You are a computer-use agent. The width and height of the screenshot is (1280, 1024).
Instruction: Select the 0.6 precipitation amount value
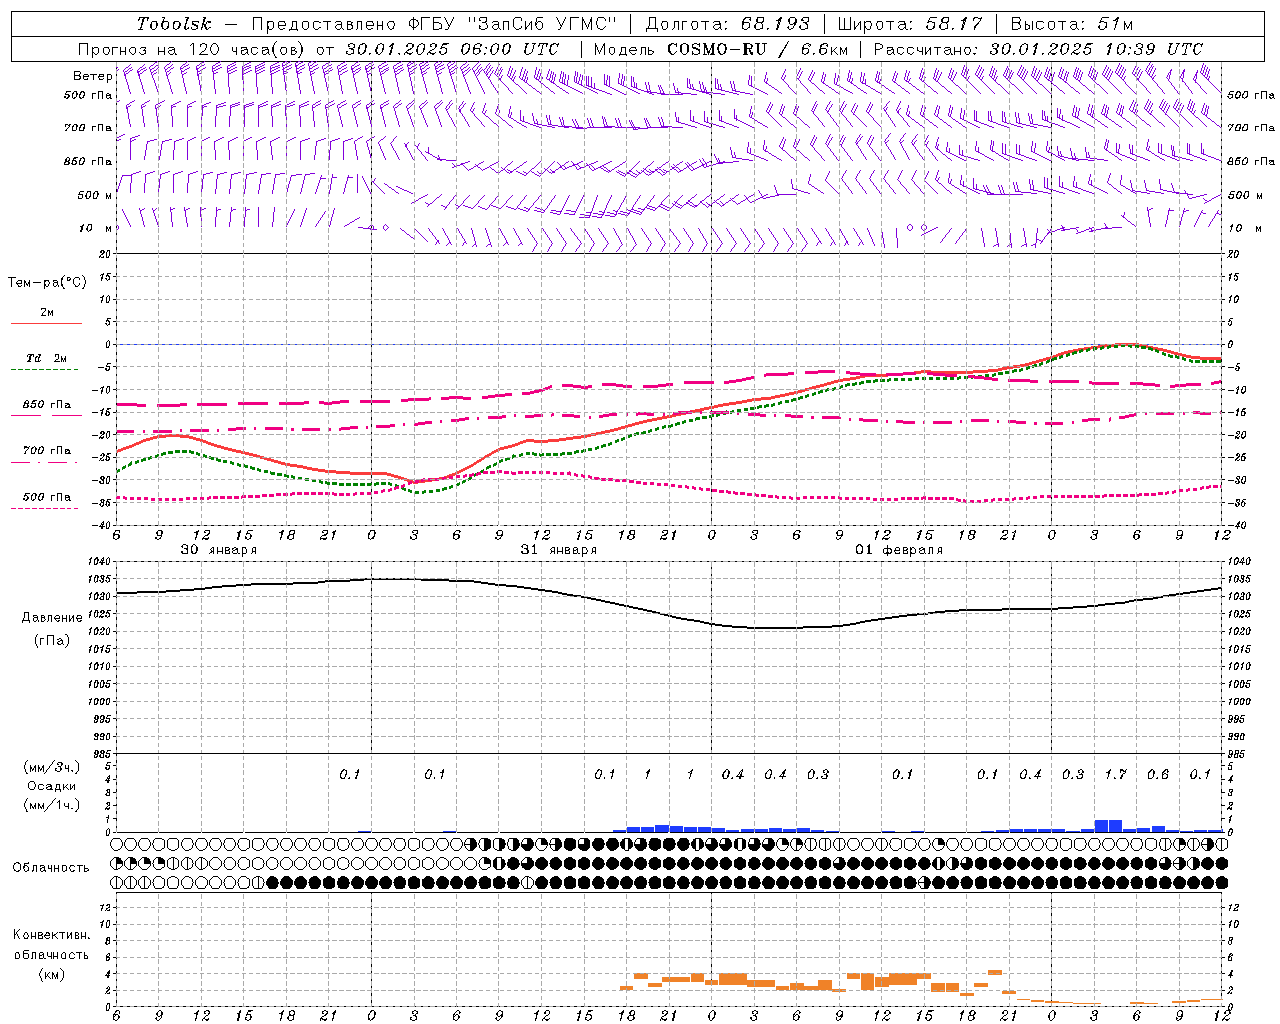pyautogui.click(x=1158, y=774)
